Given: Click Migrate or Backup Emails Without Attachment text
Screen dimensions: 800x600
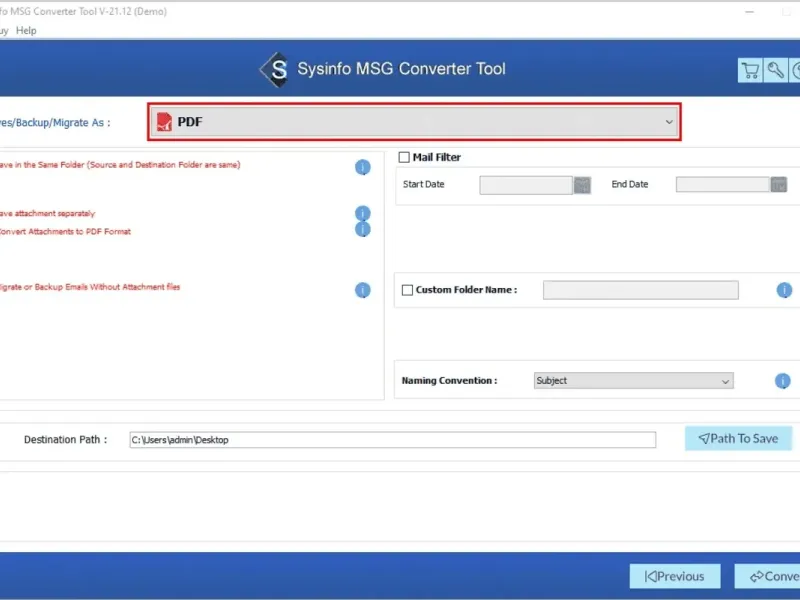Looking at the screenshot, I should 89,287.
